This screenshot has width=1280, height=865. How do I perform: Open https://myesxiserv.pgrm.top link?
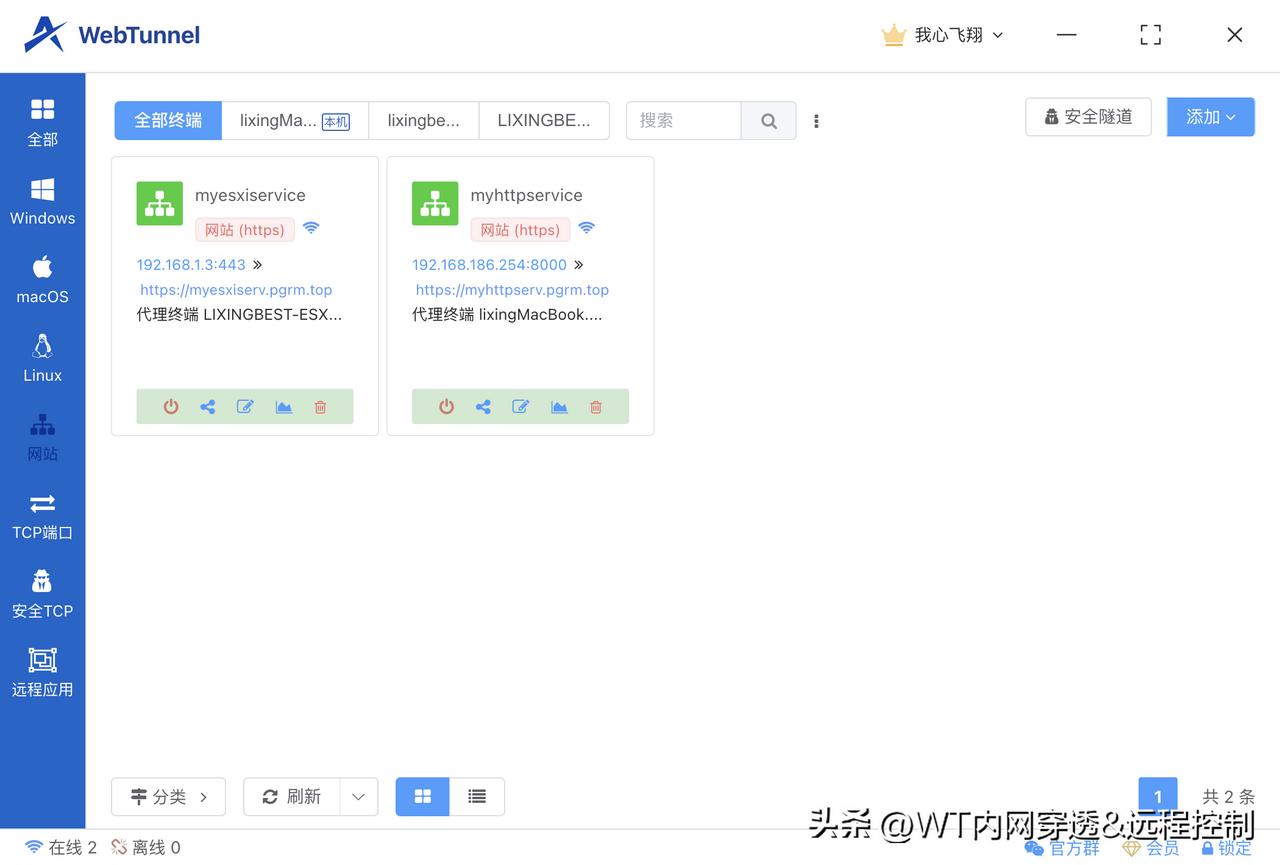click(x=236, y=290)
